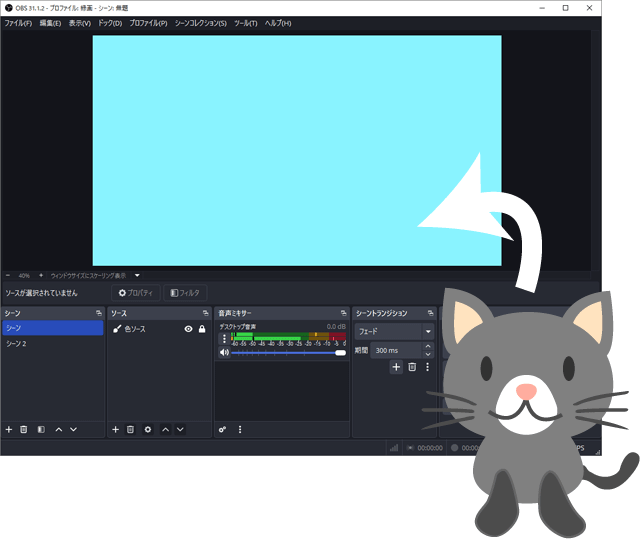Viewport: 640px width, 539px height.
Task: Open the ドック(D) menu
Action: pos(110,23)
